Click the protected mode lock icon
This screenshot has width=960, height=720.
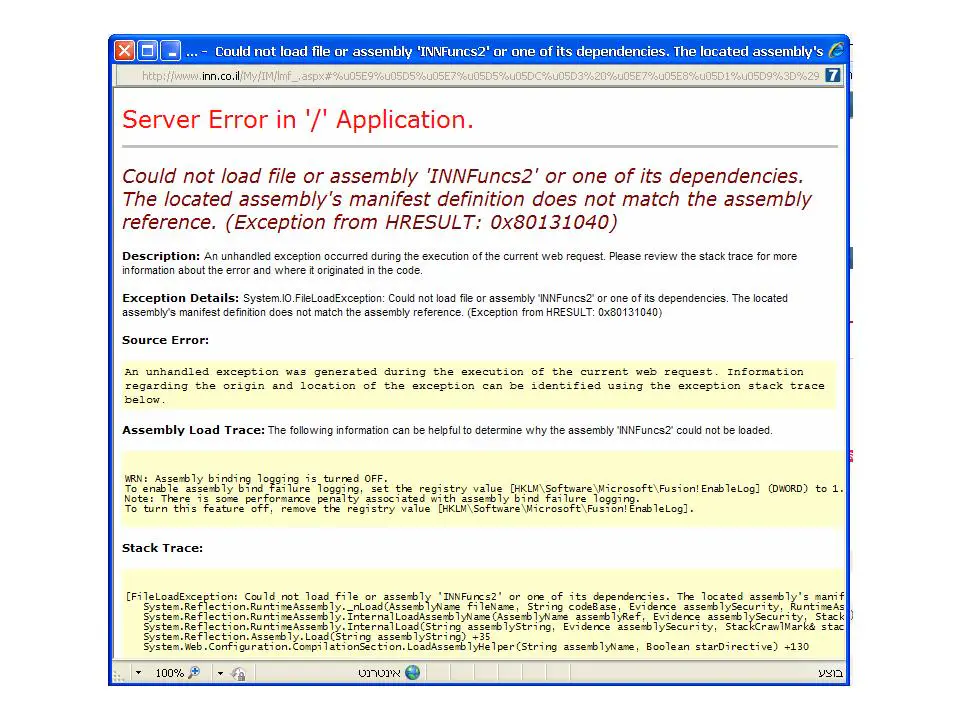point(238,673)
